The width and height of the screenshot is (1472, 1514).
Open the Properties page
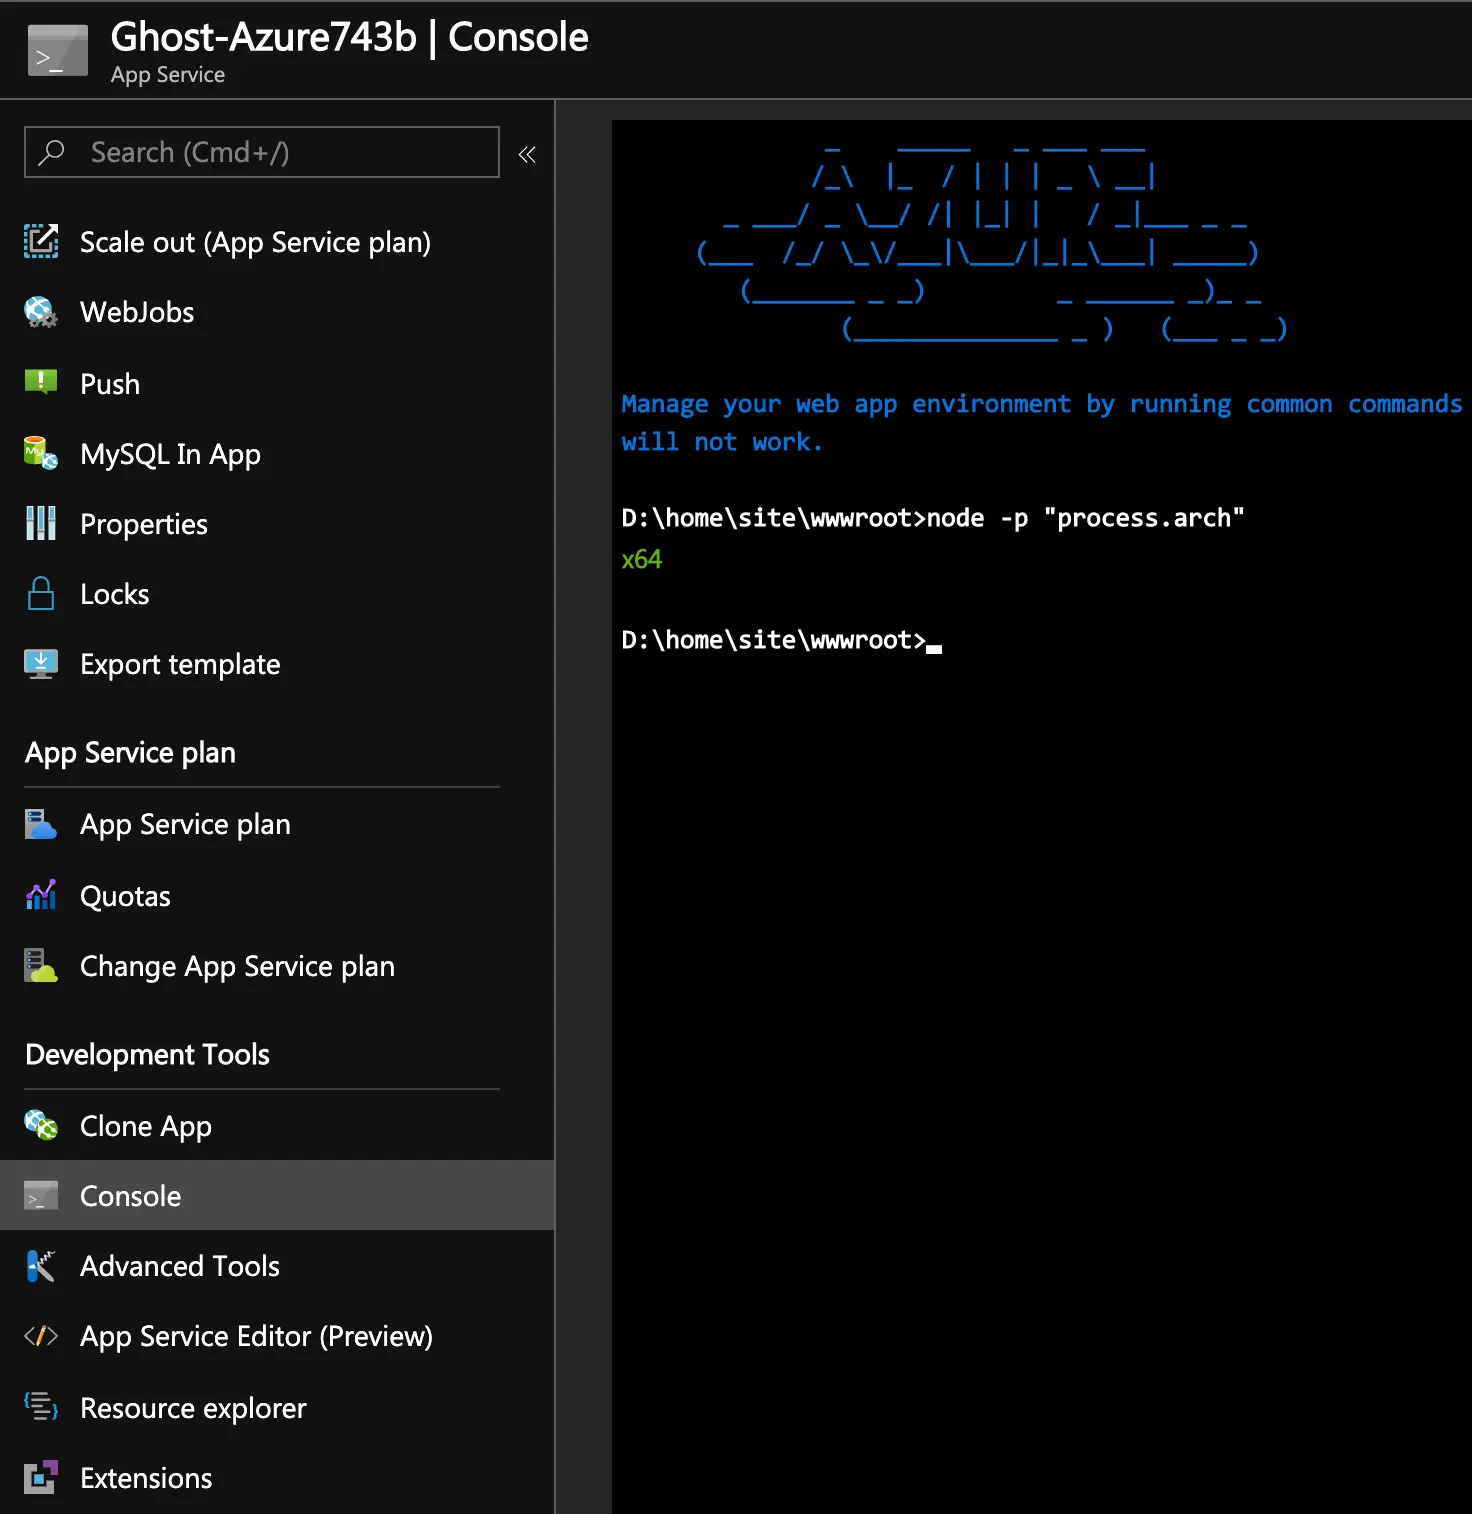[x=277, y=524]
